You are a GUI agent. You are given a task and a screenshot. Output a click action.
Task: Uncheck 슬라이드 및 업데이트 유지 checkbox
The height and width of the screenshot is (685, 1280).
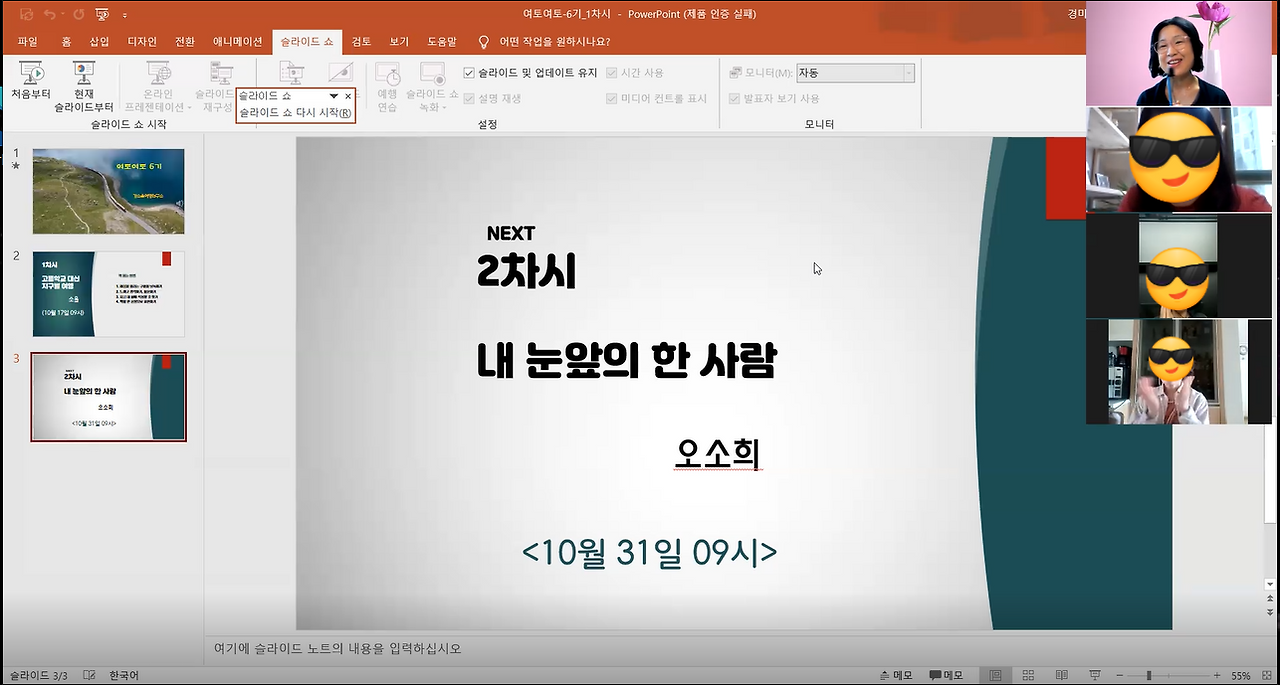(469, 72)
